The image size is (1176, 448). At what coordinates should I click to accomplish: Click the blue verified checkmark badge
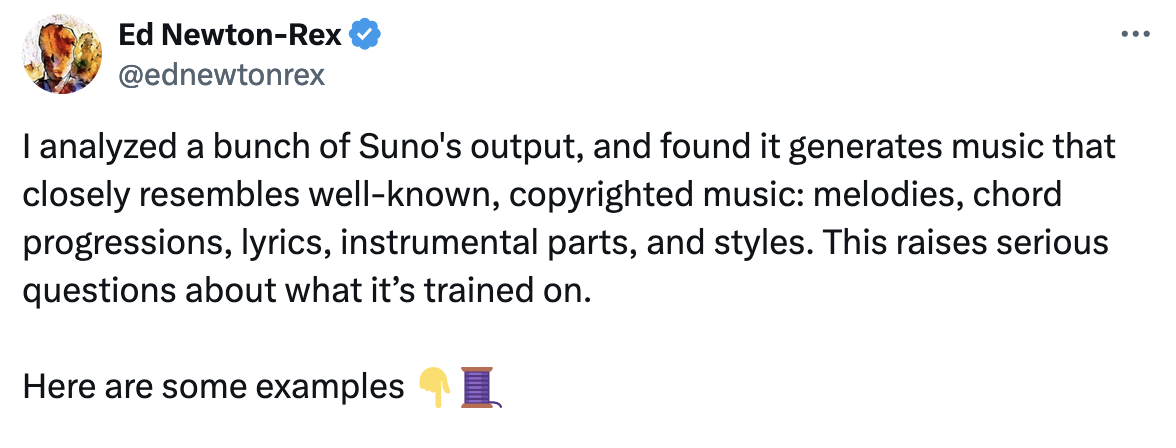(362, 37)
